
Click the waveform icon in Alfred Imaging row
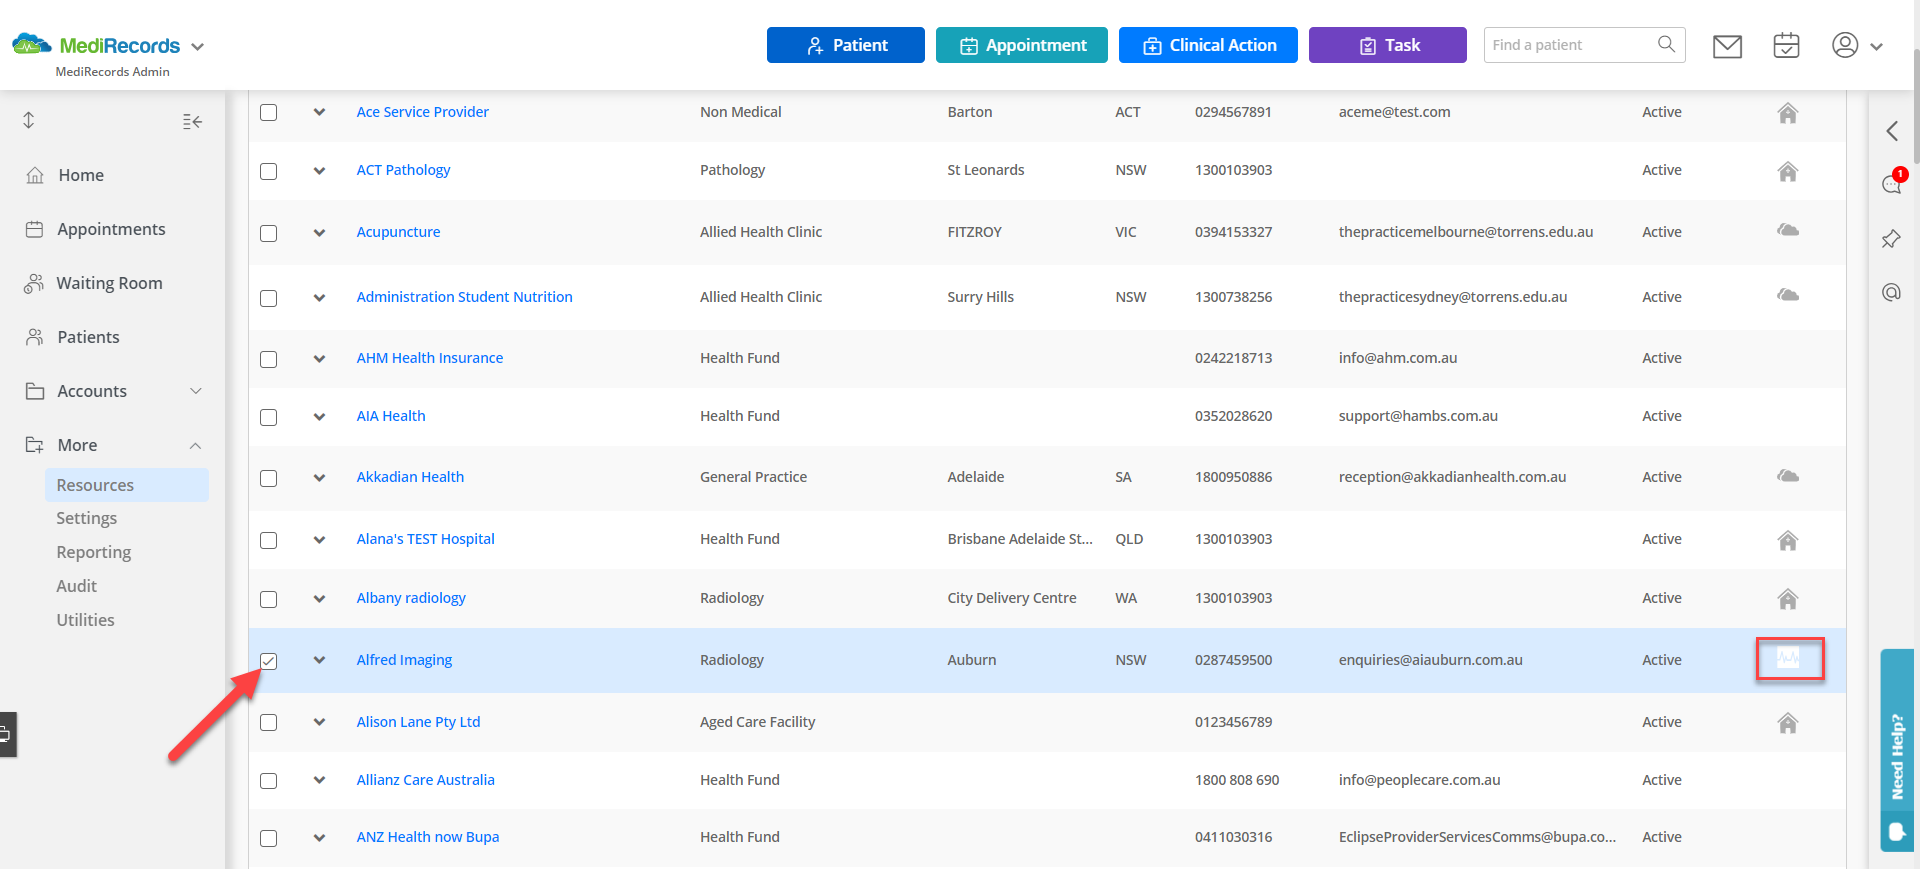[x=1788, y=658]
